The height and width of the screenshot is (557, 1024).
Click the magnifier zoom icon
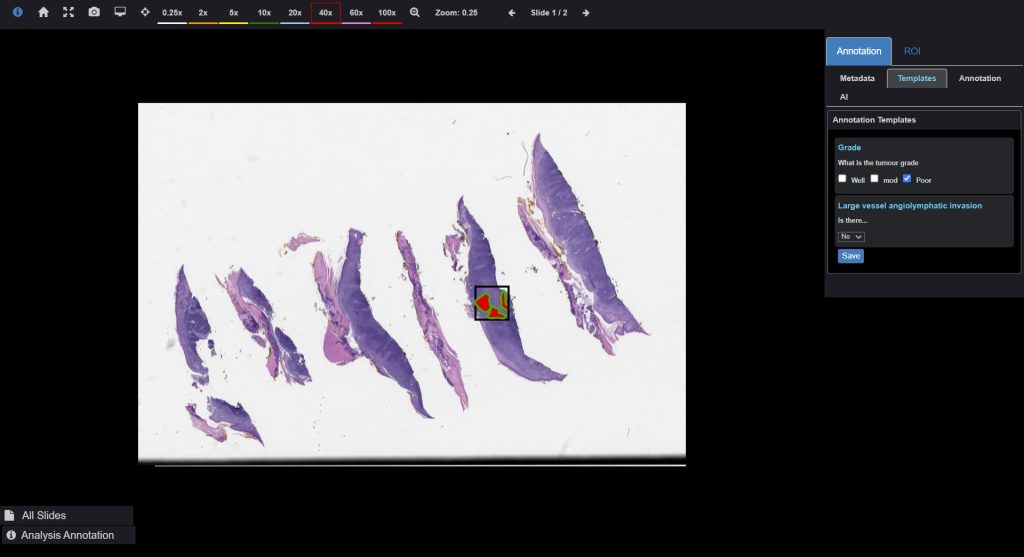click(415, 12)
